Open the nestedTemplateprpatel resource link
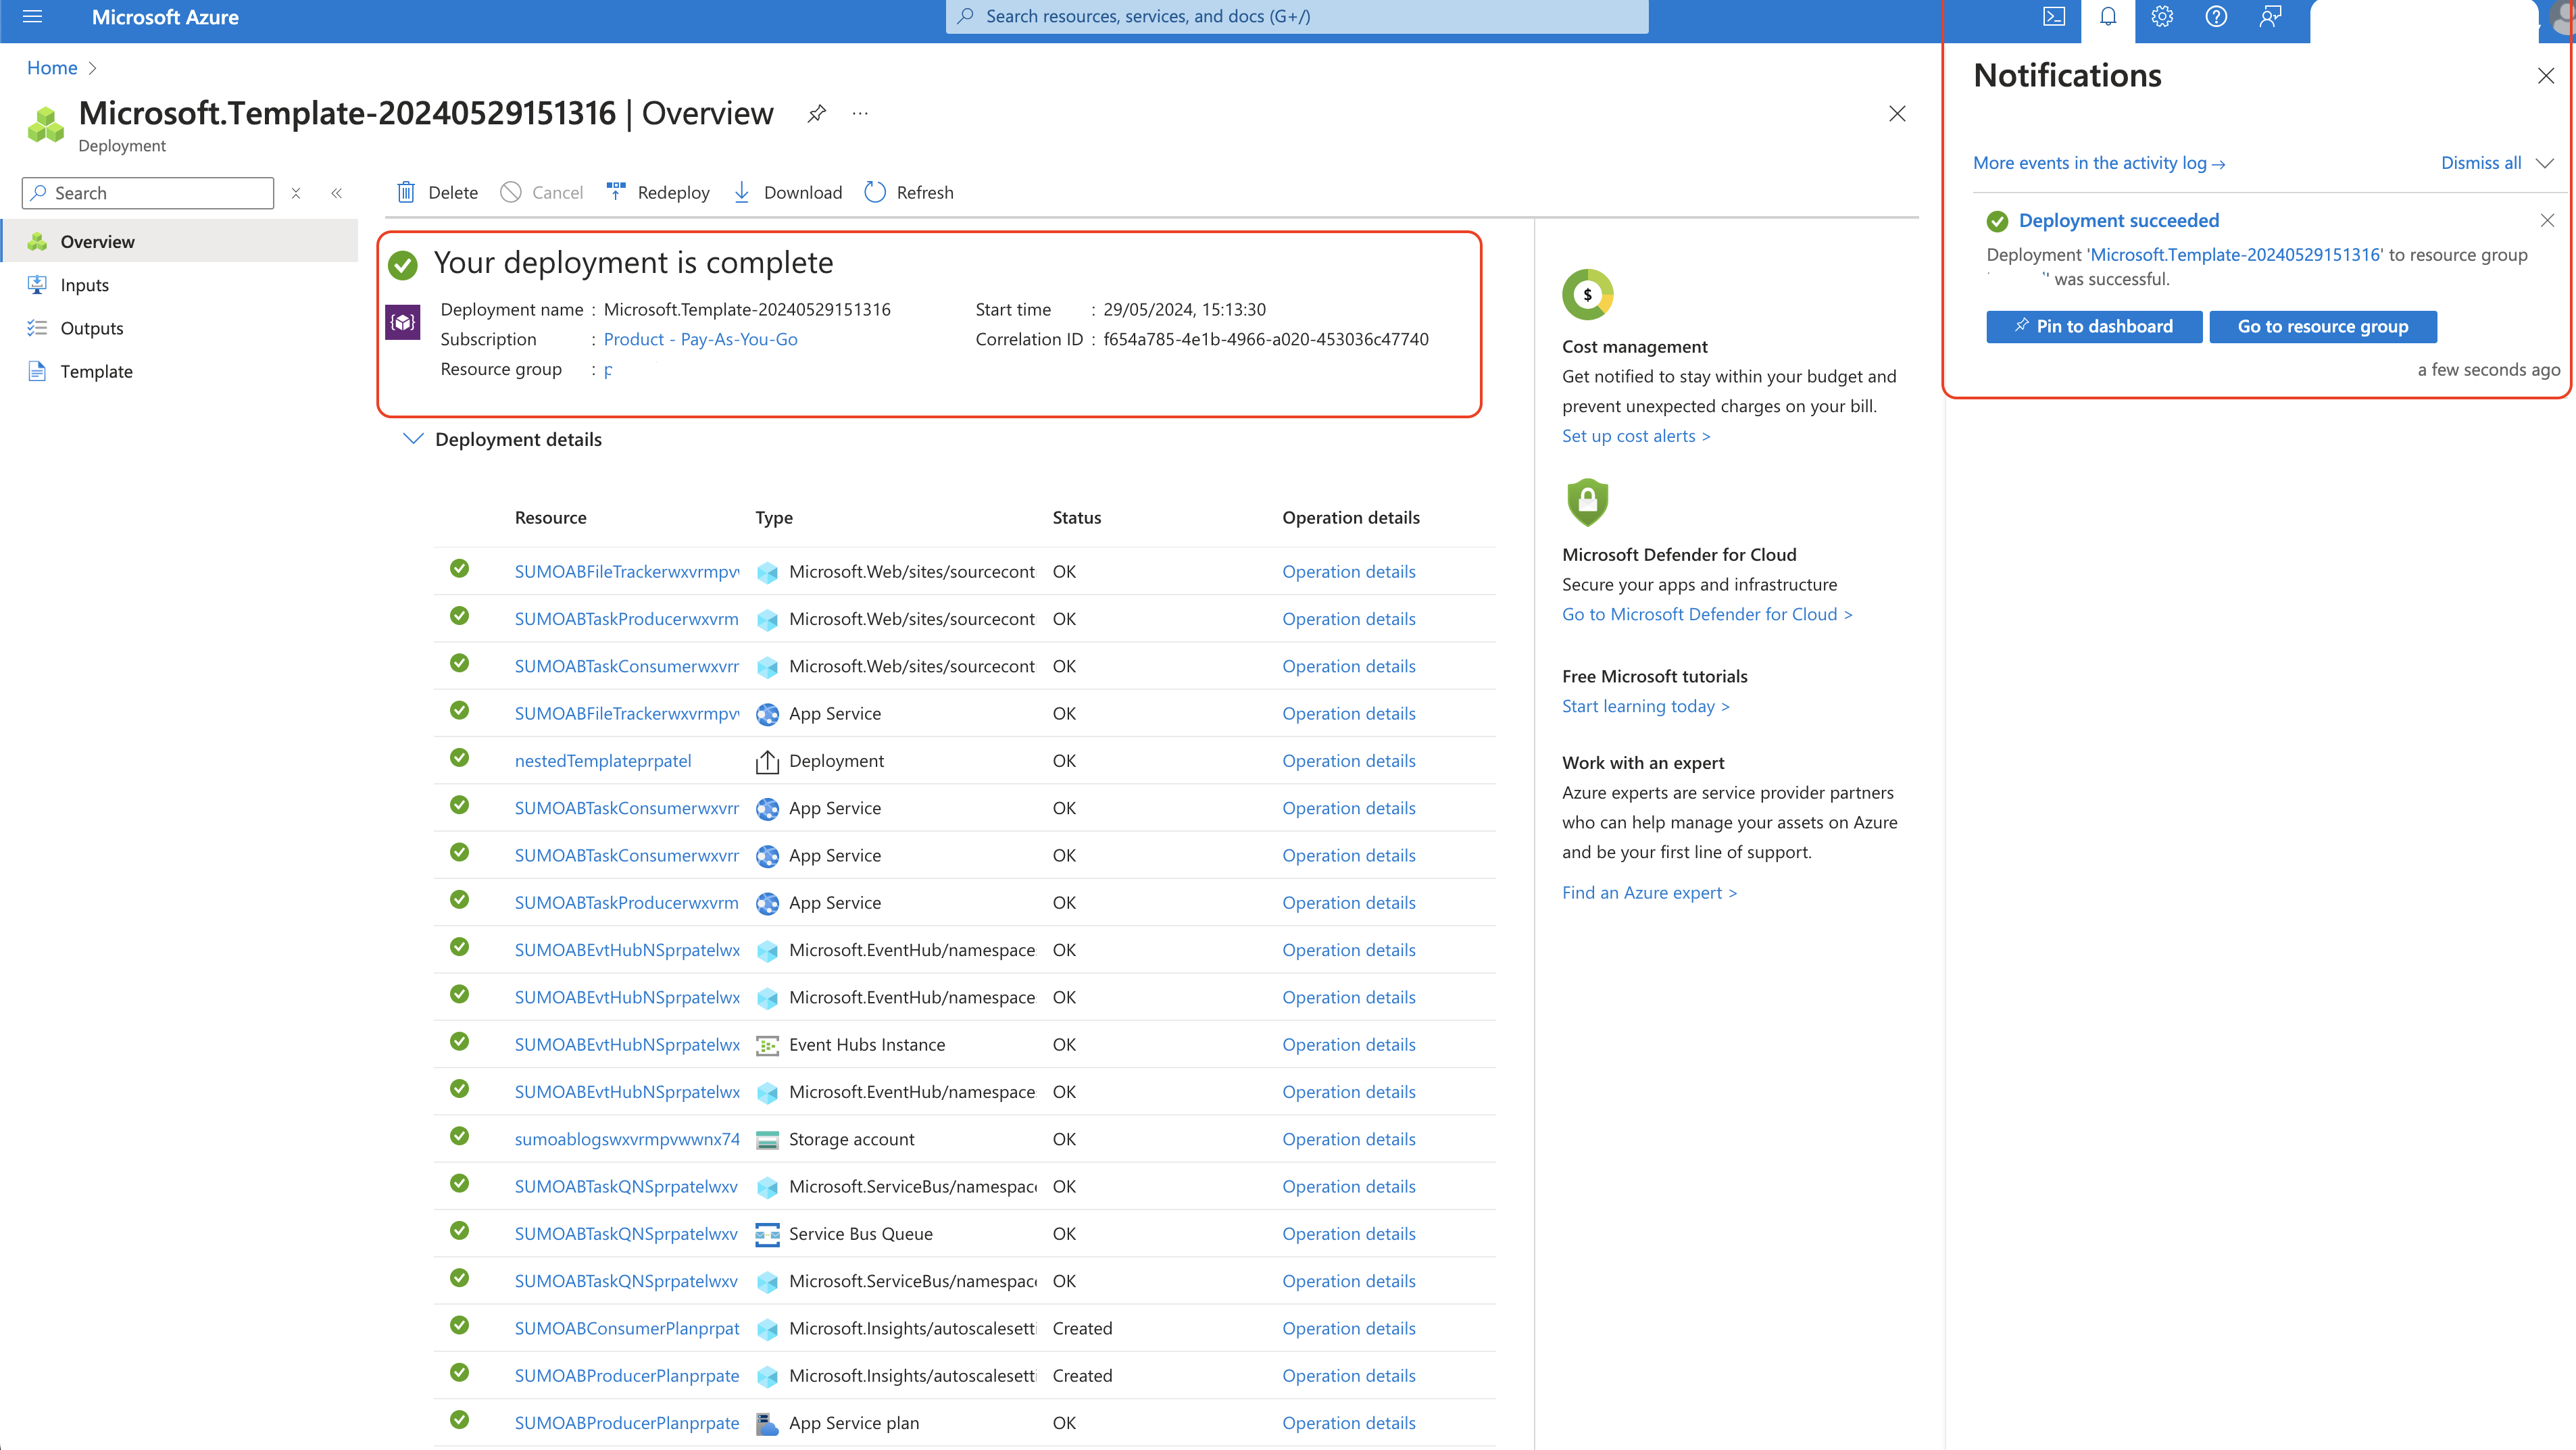 pos(602,760)
